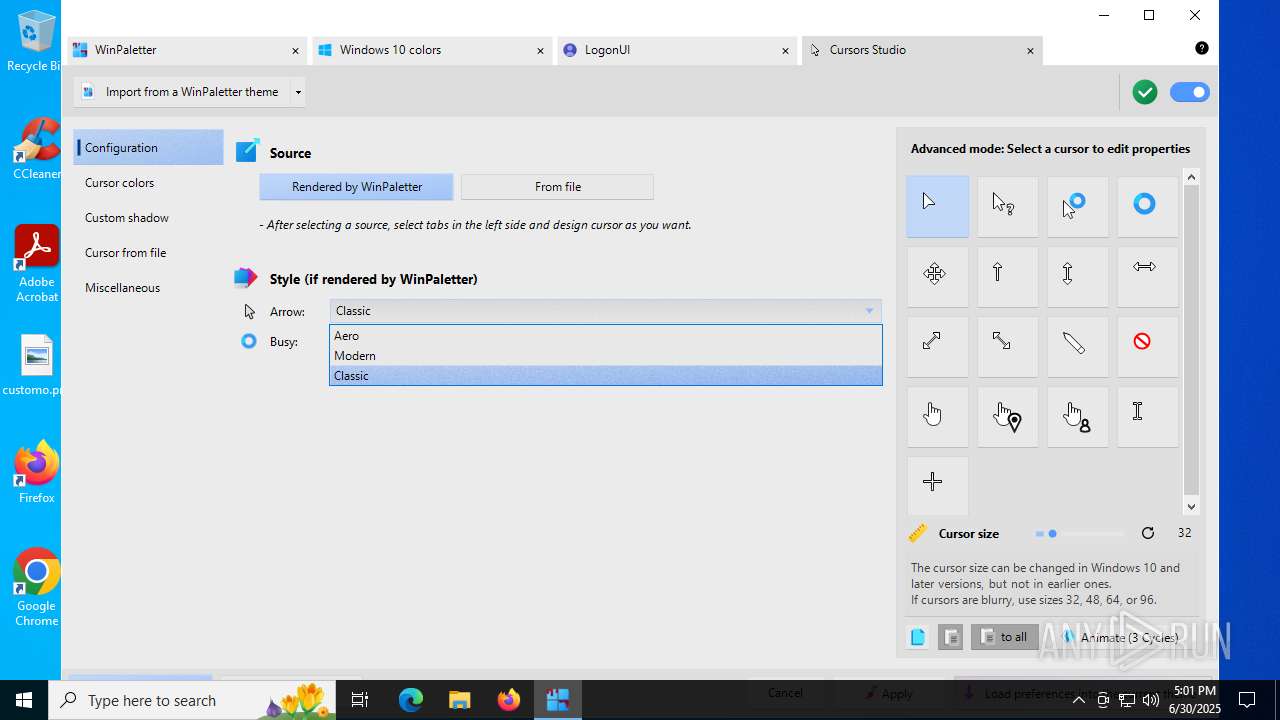Close the Windows 10 colors tab
Viewport: 1280px width, 720px height.
(x=540, y=51)
